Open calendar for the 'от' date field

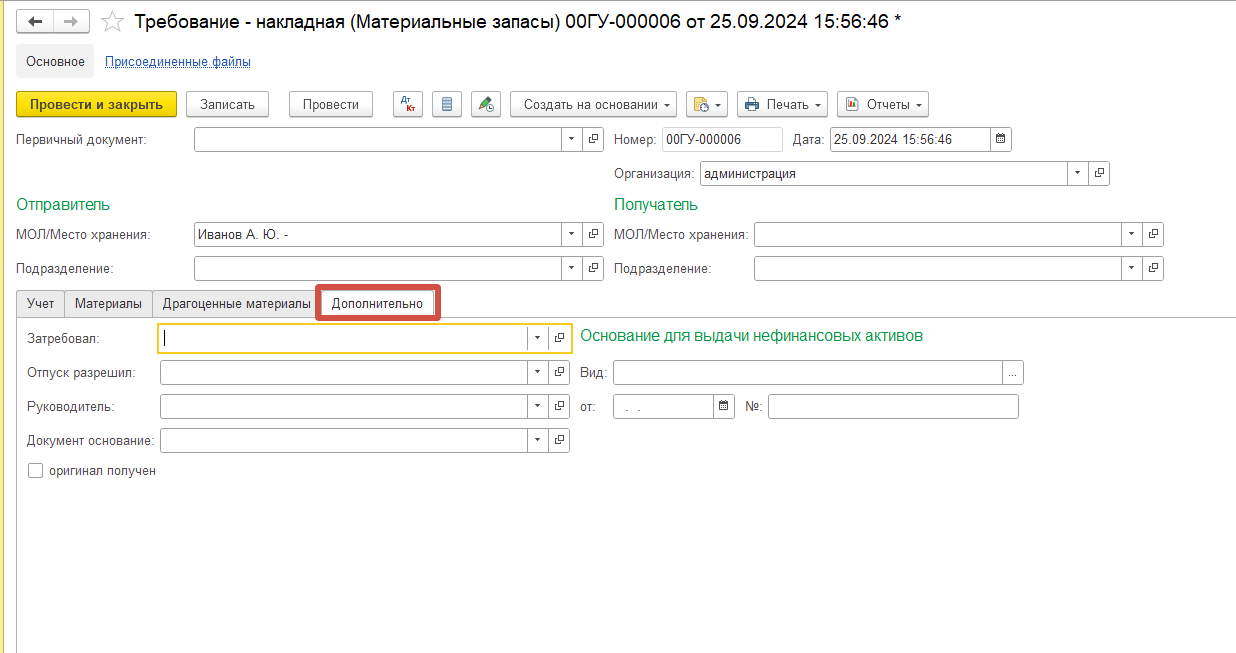(x=724, y=407)
